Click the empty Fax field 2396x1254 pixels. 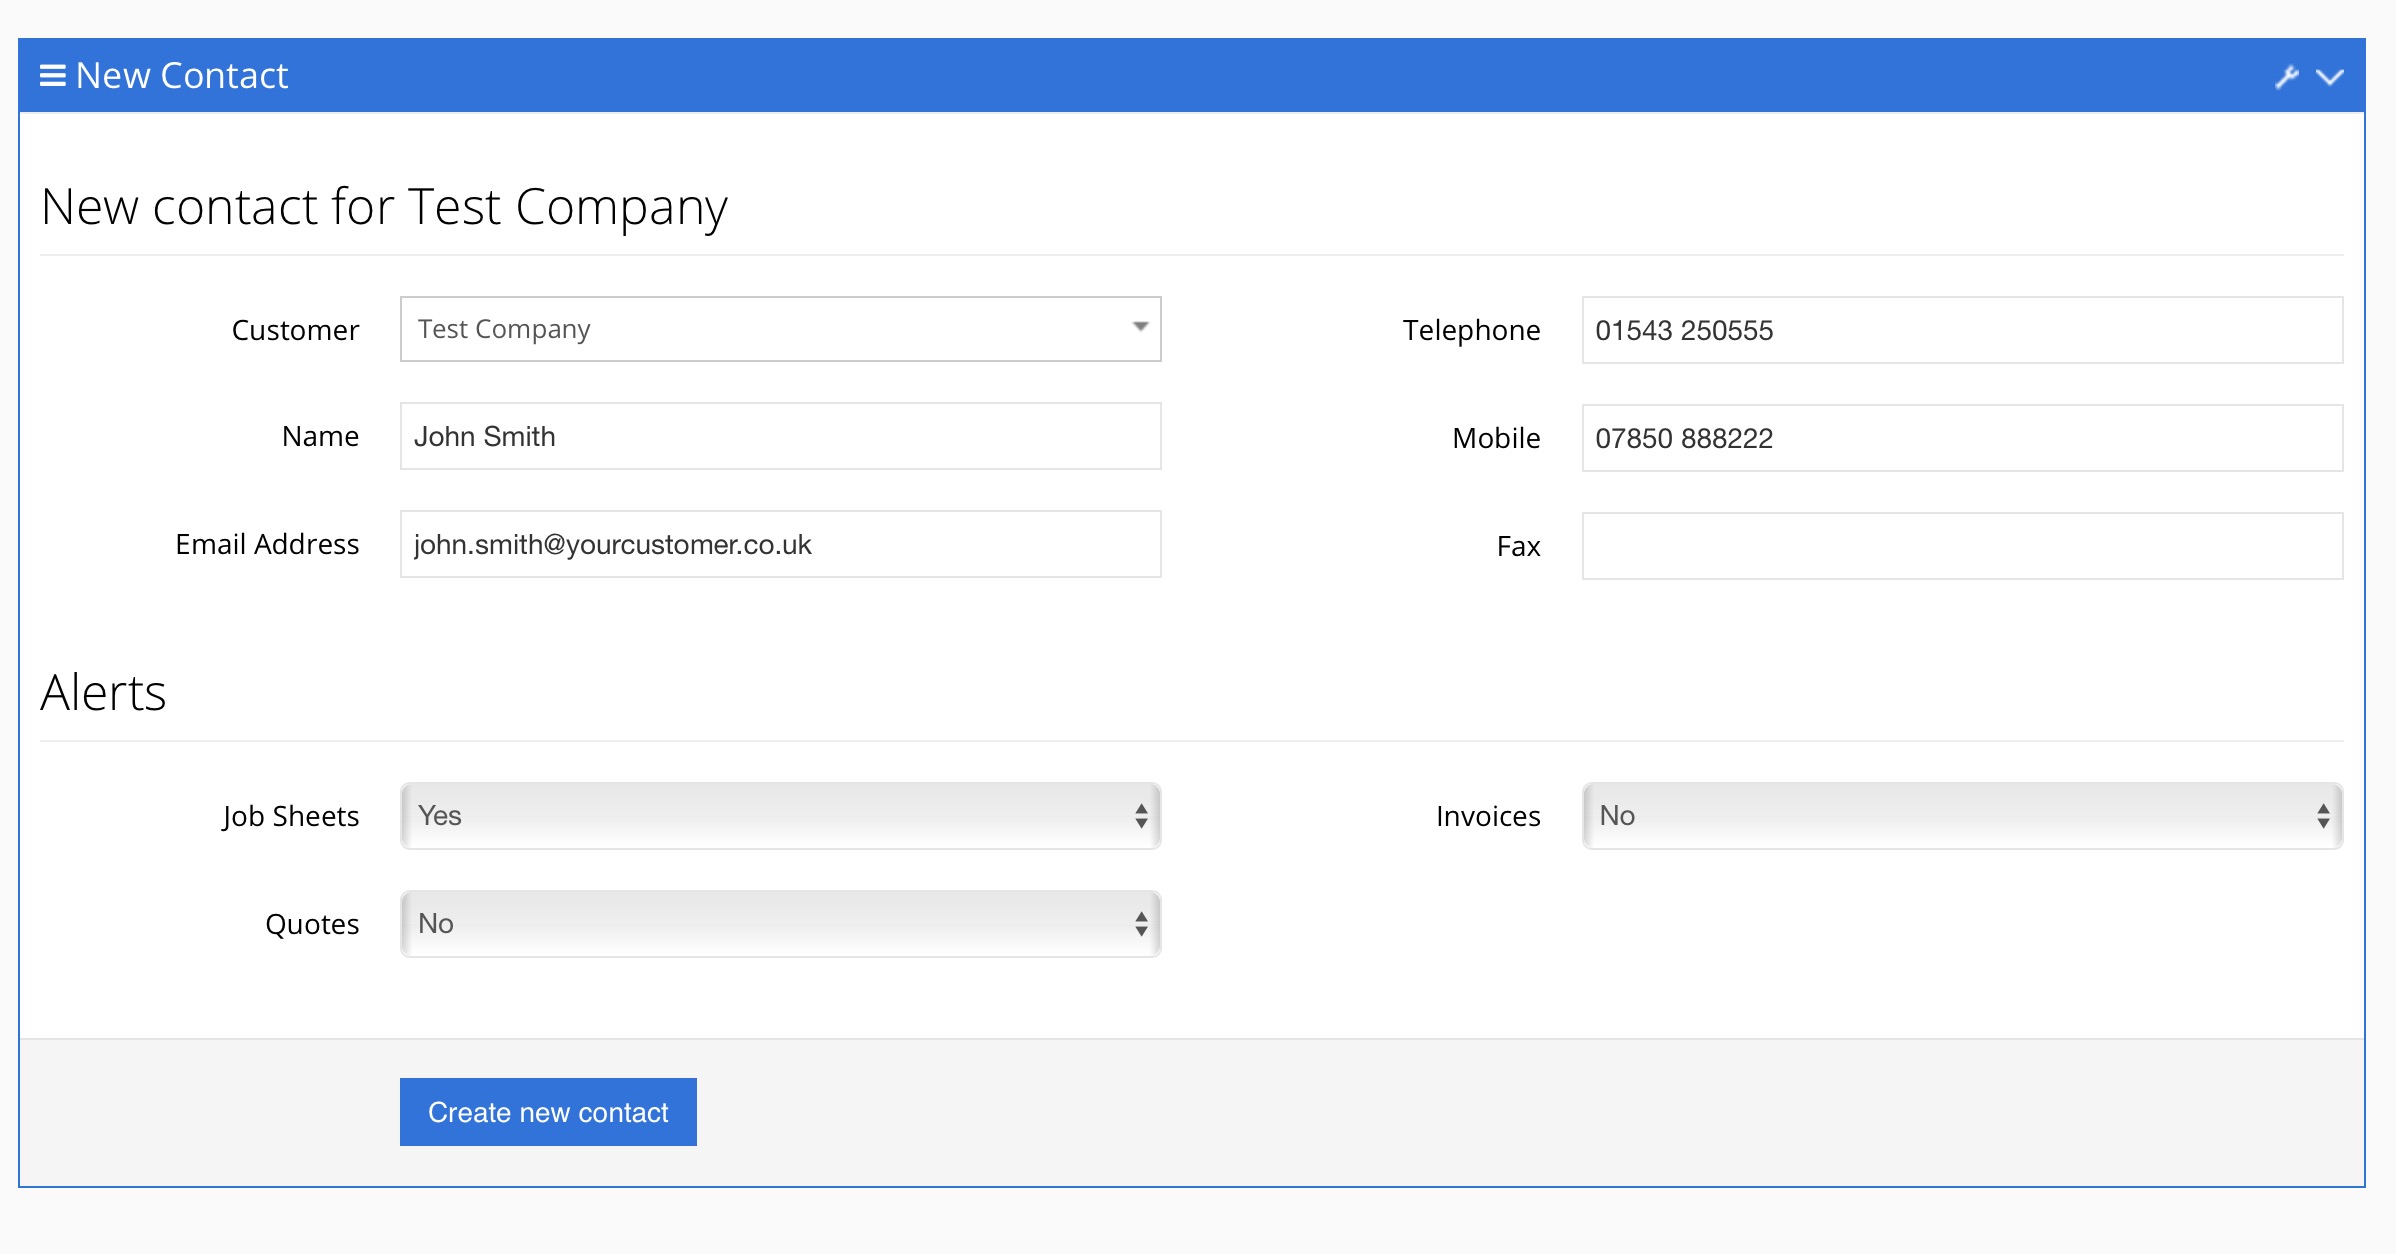pyautogui.click(x=1961, y=547)
